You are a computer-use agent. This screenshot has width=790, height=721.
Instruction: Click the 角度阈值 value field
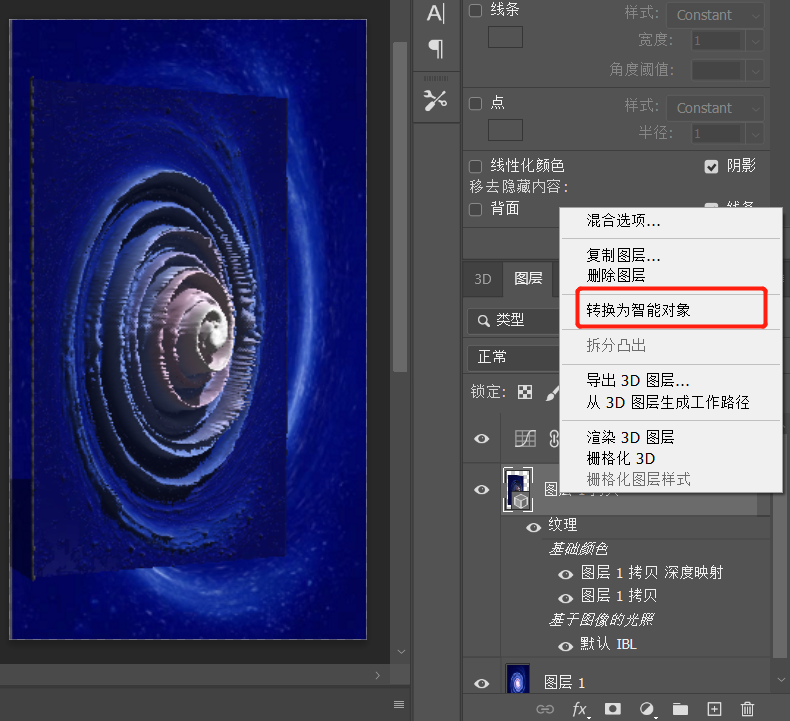point(718,71)
